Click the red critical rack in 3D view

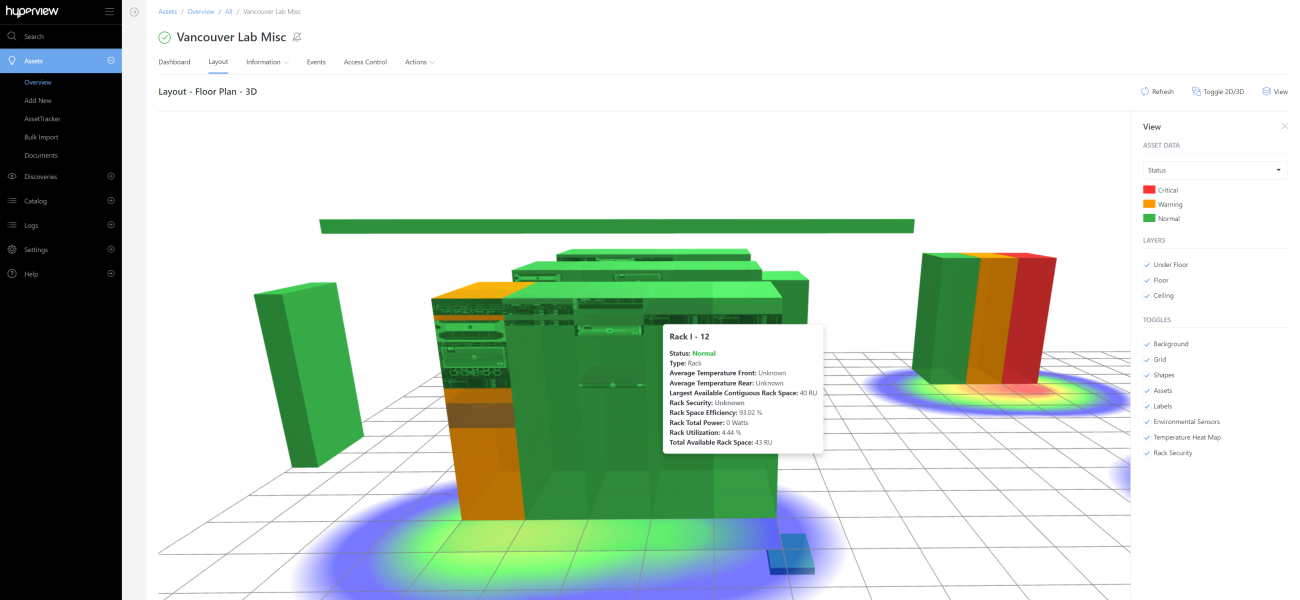tap(1030, 320)
